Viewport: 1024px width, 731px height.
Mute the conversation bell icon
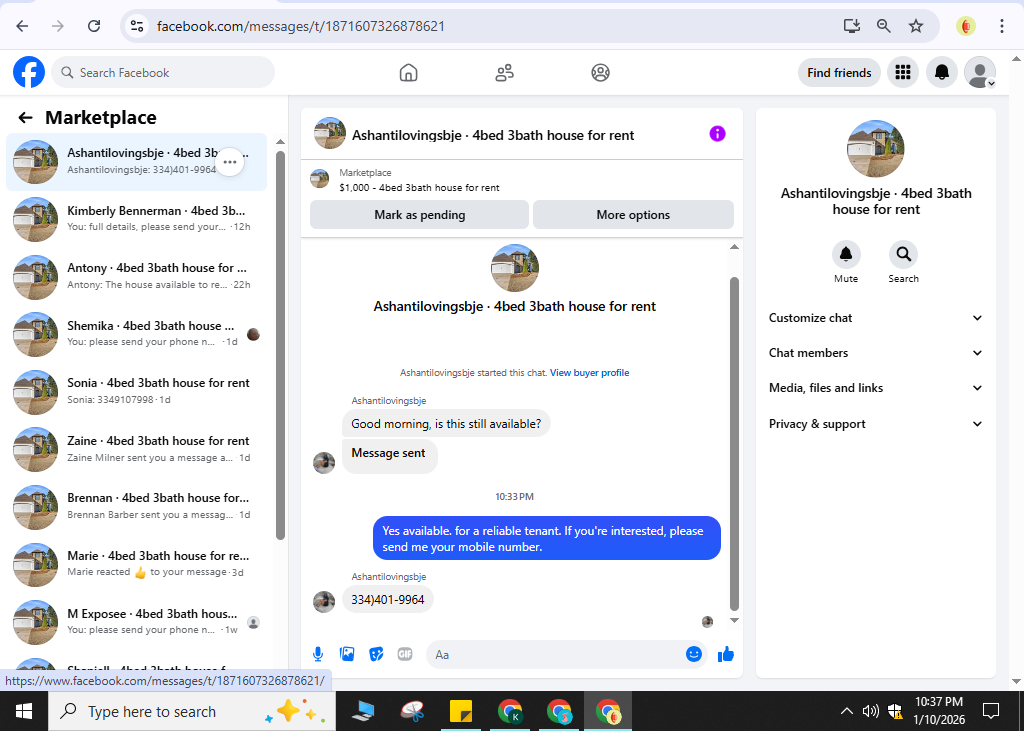pos(846,255)
